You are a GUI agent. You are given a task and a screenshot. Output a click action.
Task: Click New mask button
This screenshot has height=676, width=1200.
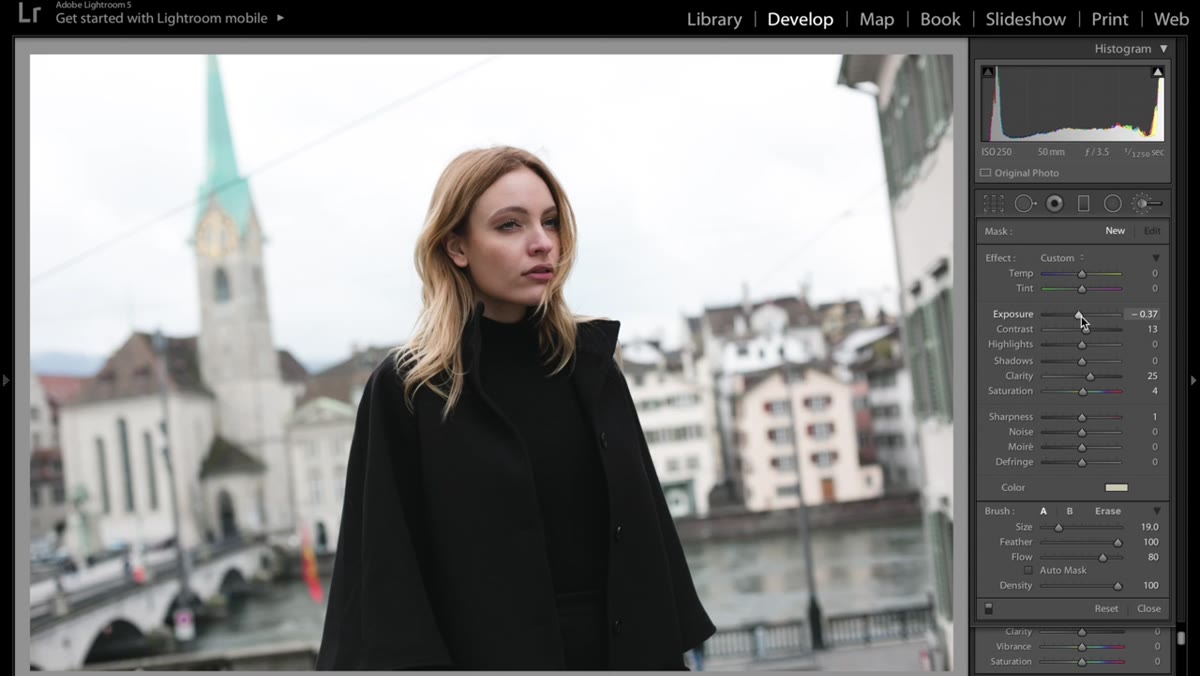[x=1115, y=231]
